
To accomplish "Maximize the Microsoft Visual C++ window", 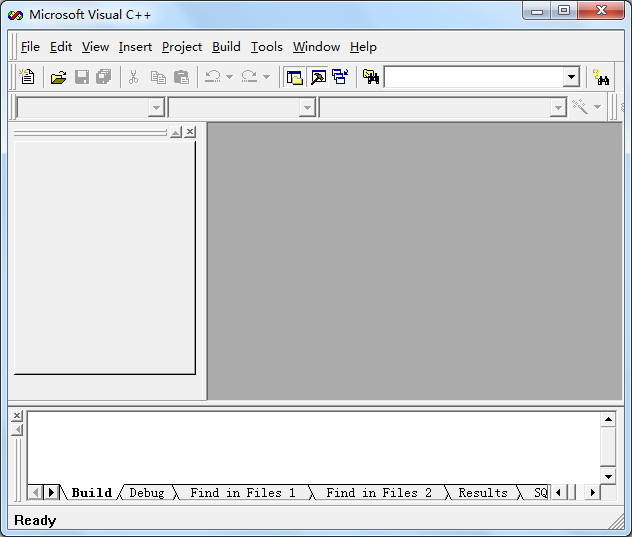I will click(x=564, y=11).
